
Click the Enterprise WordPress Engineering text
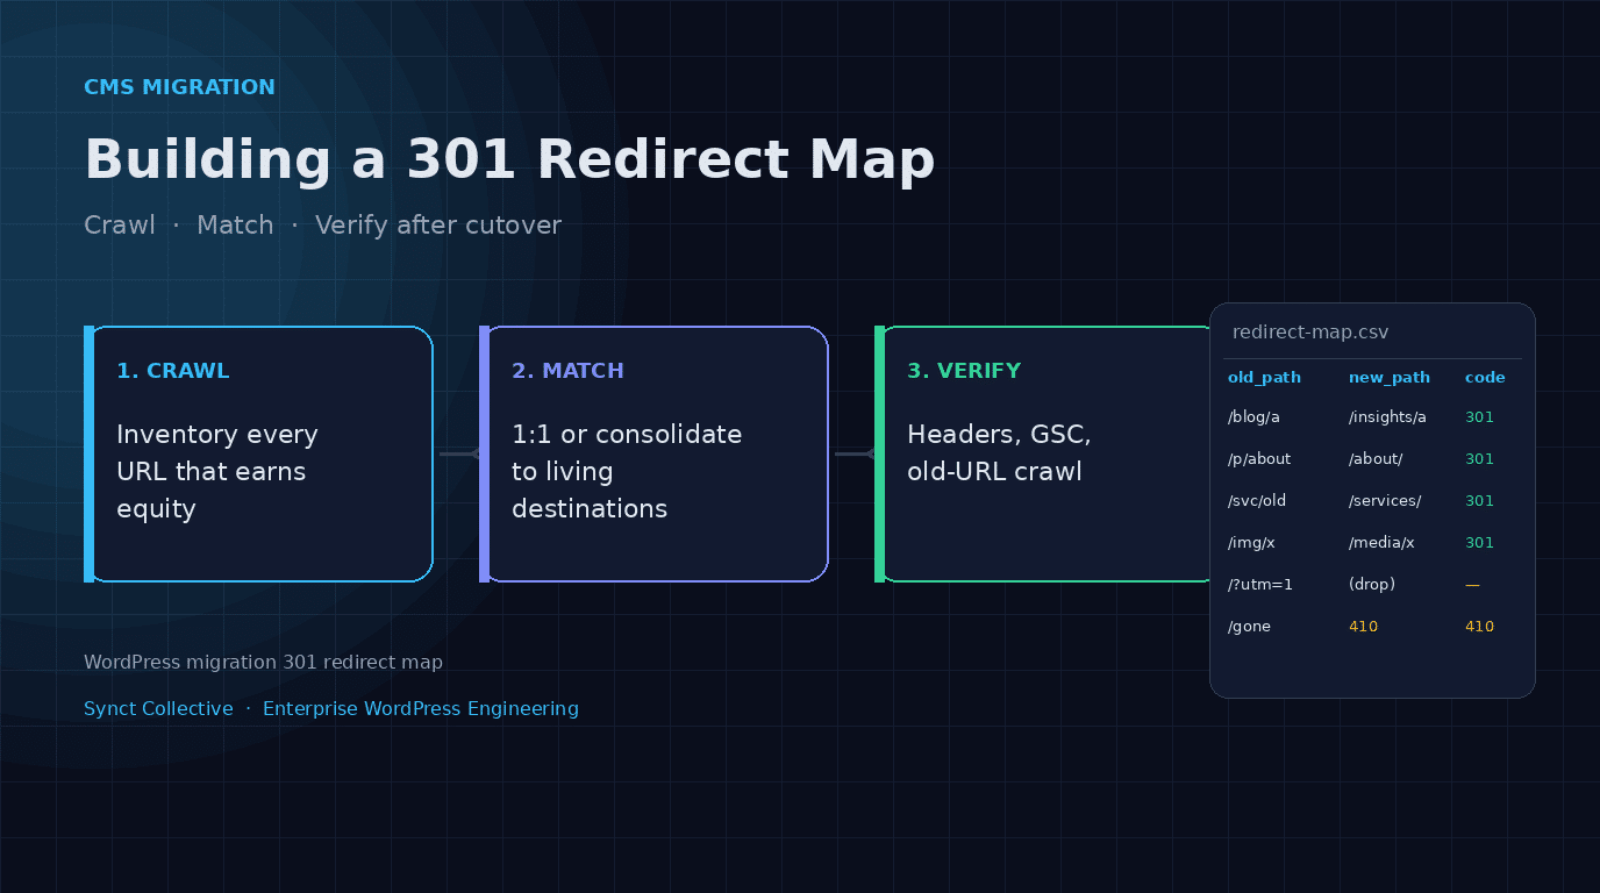(421, 709)
